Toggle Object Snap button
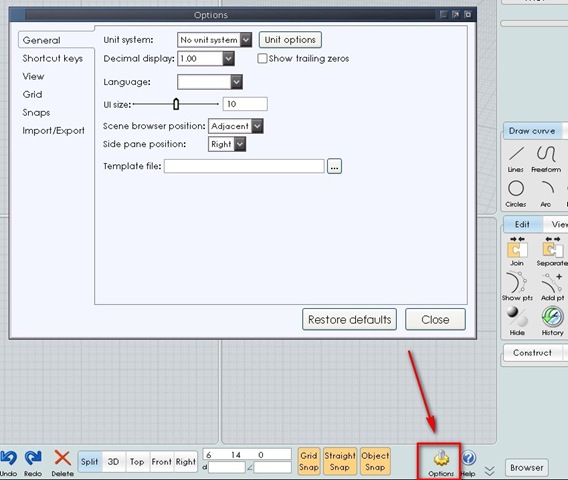Viewport: 568px width, 480px height. tap(375, 461)
